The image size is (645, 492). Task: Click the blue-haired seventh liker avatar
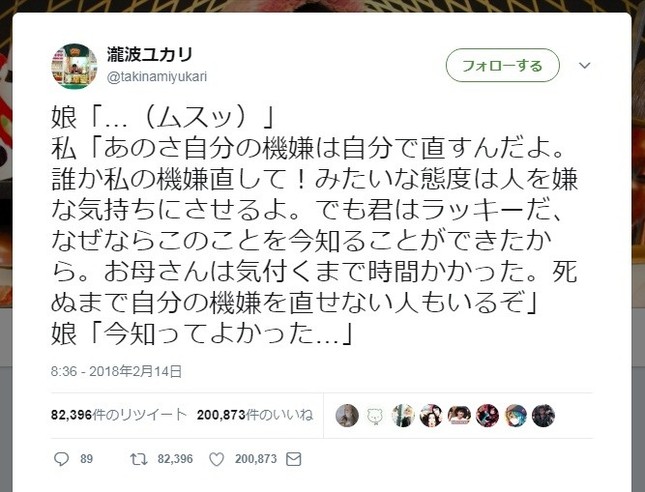coord(515,415)
